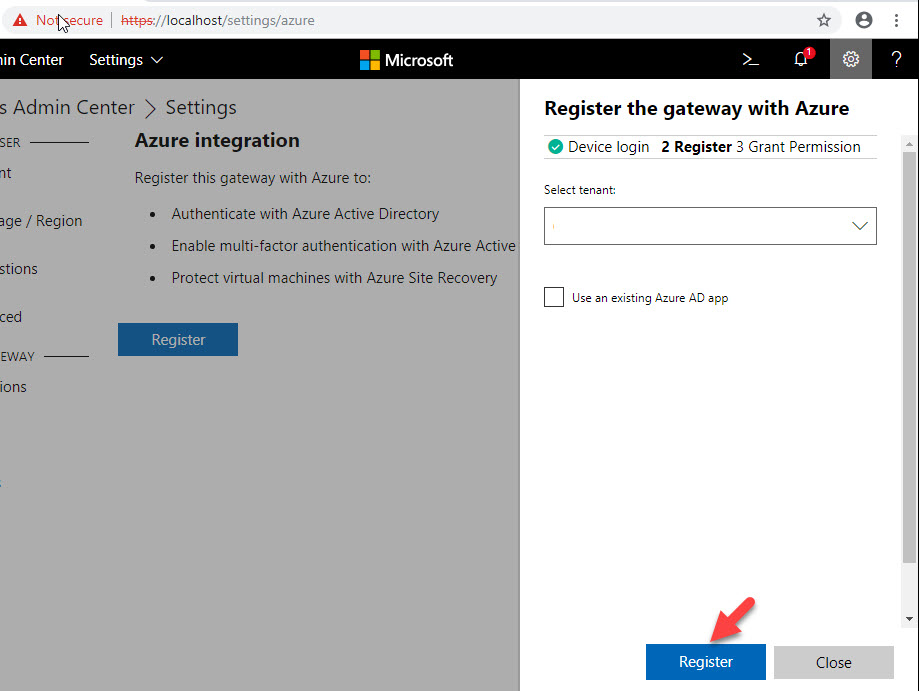Check 'Use an existing Azure AD app'
Image resolution: width=919 pixels, height=691 pixels.
tap(554, 297)
